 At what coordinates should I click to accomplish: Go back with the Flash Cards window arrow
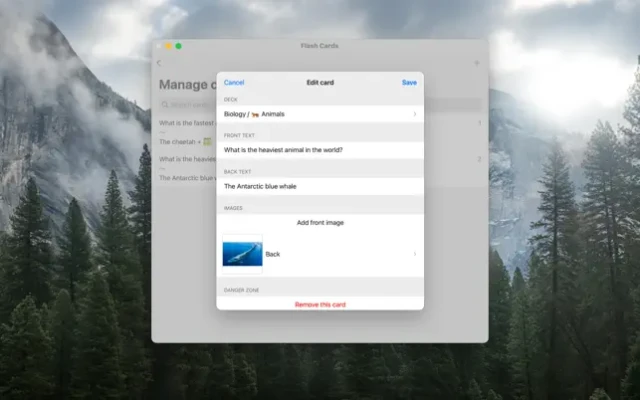[x=159, y=63]
